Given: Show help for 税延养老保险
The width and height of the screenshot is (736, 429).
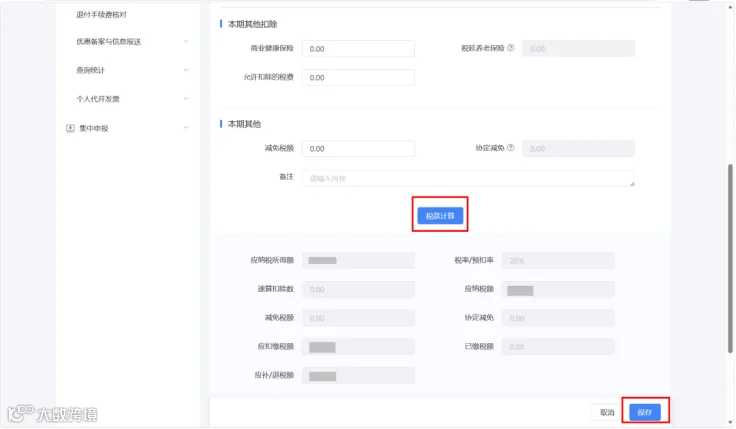Looking at the screenshot, I should [511, 48].
